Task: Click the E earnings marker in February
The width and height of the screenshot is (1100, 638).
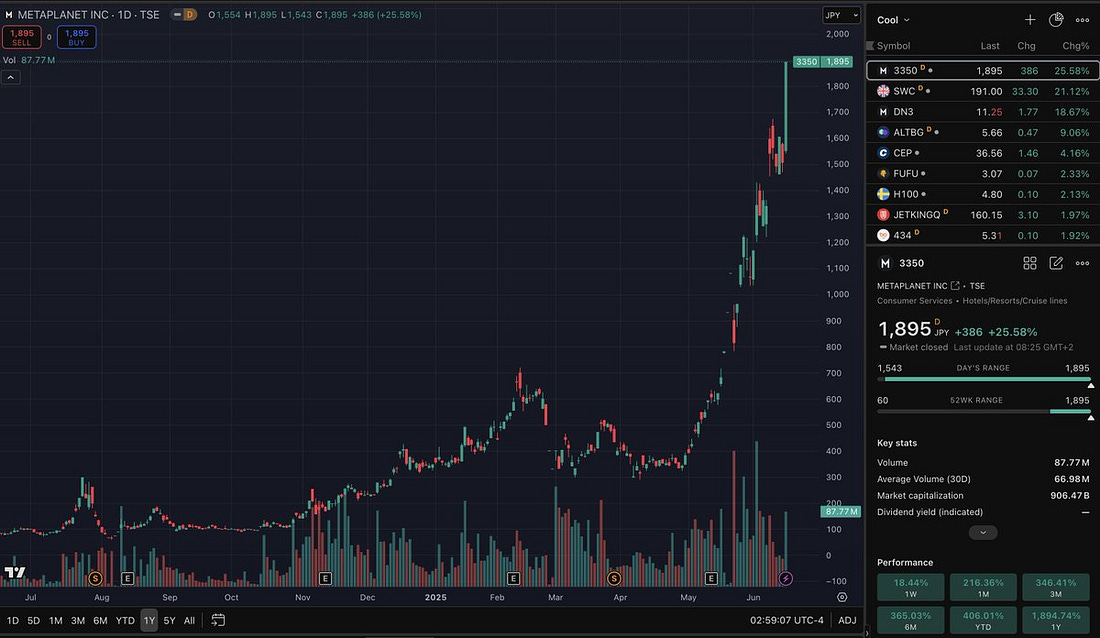Action: point(514,578)
